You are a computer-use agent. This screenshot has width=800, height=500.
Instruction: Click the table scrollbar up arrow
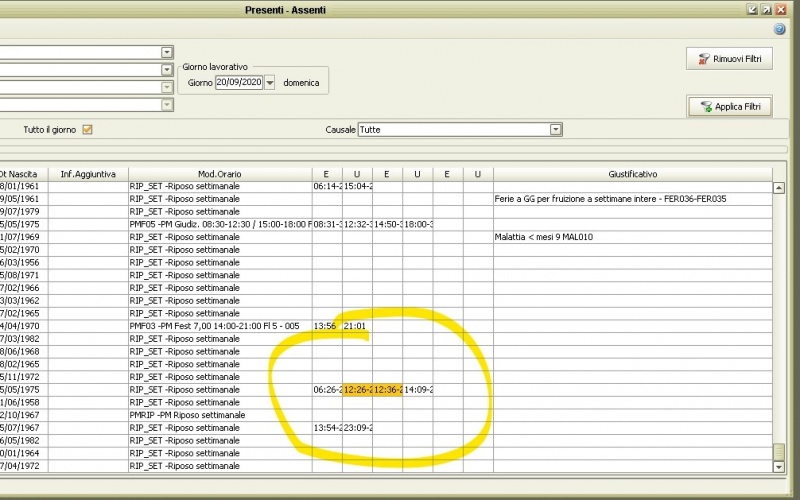coord(779,187)
